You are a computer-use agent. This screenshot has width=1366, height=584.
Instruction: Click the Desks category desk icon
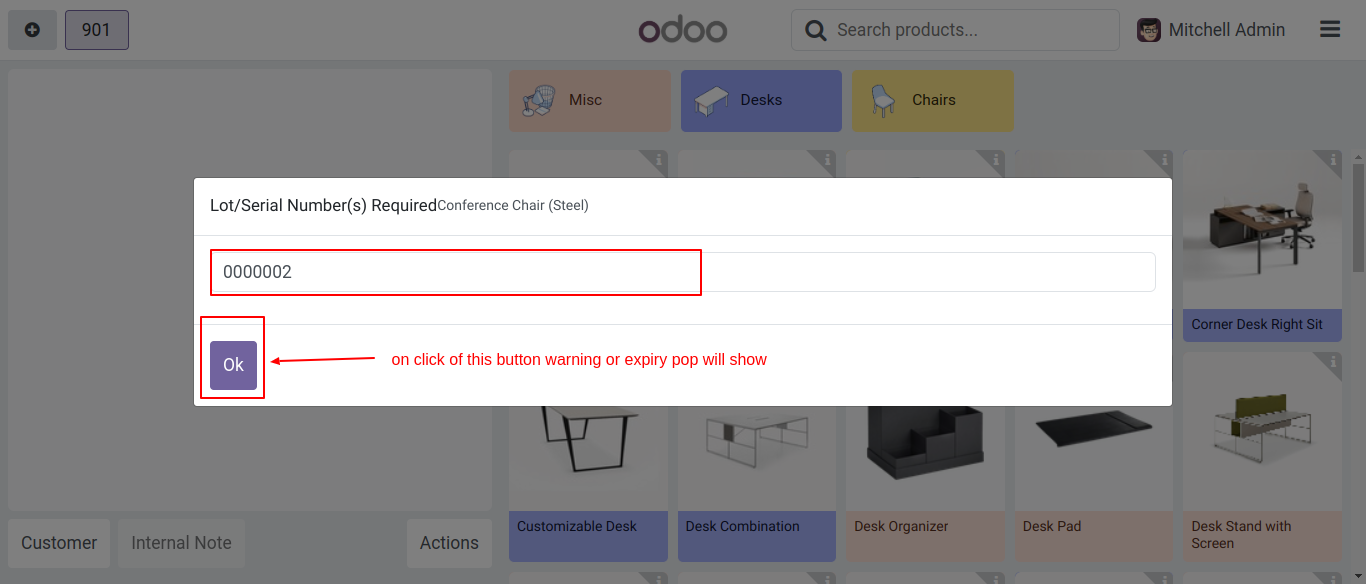pyautogui.click(x=711, y=100)
